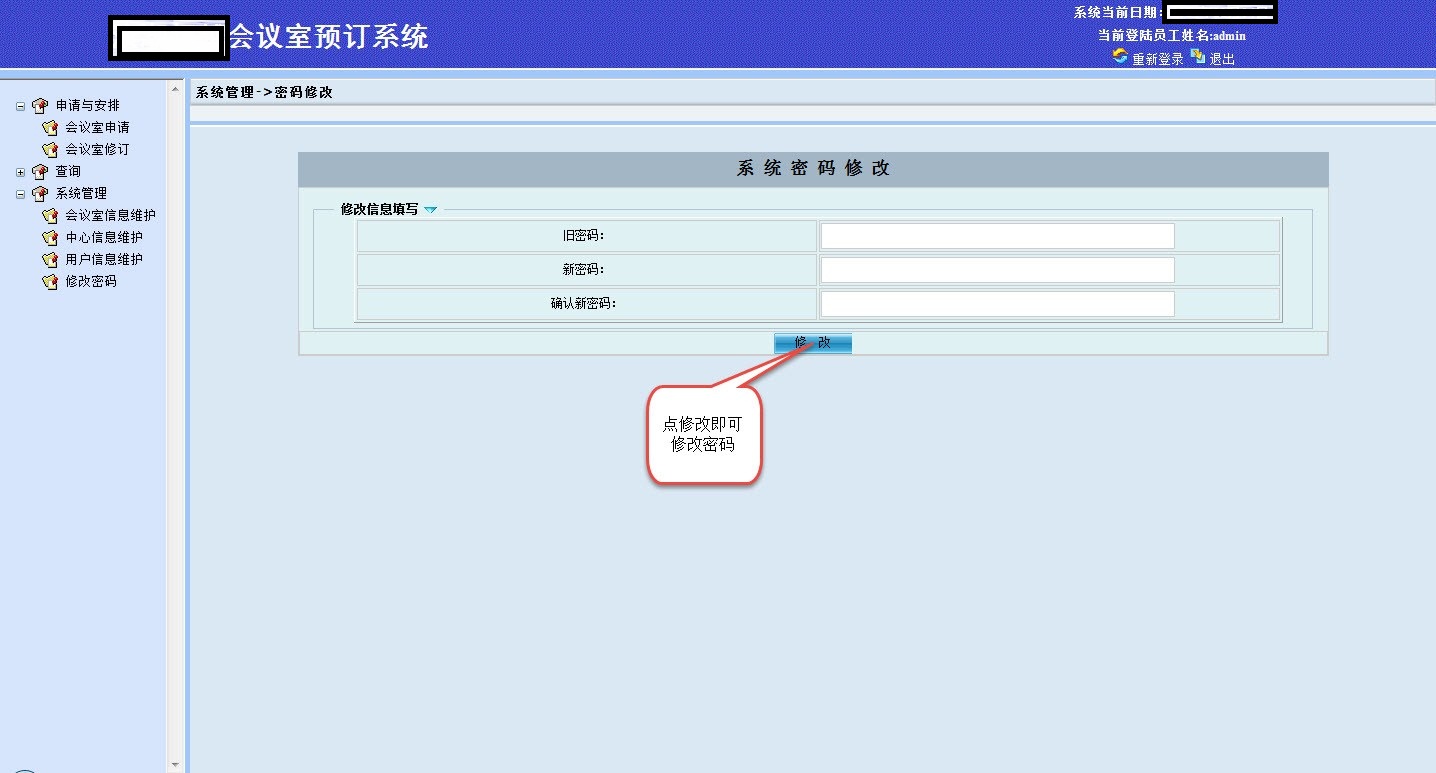Click the icon beside 中心信息维护
1436x773 pixels.
tap(50, 237)
